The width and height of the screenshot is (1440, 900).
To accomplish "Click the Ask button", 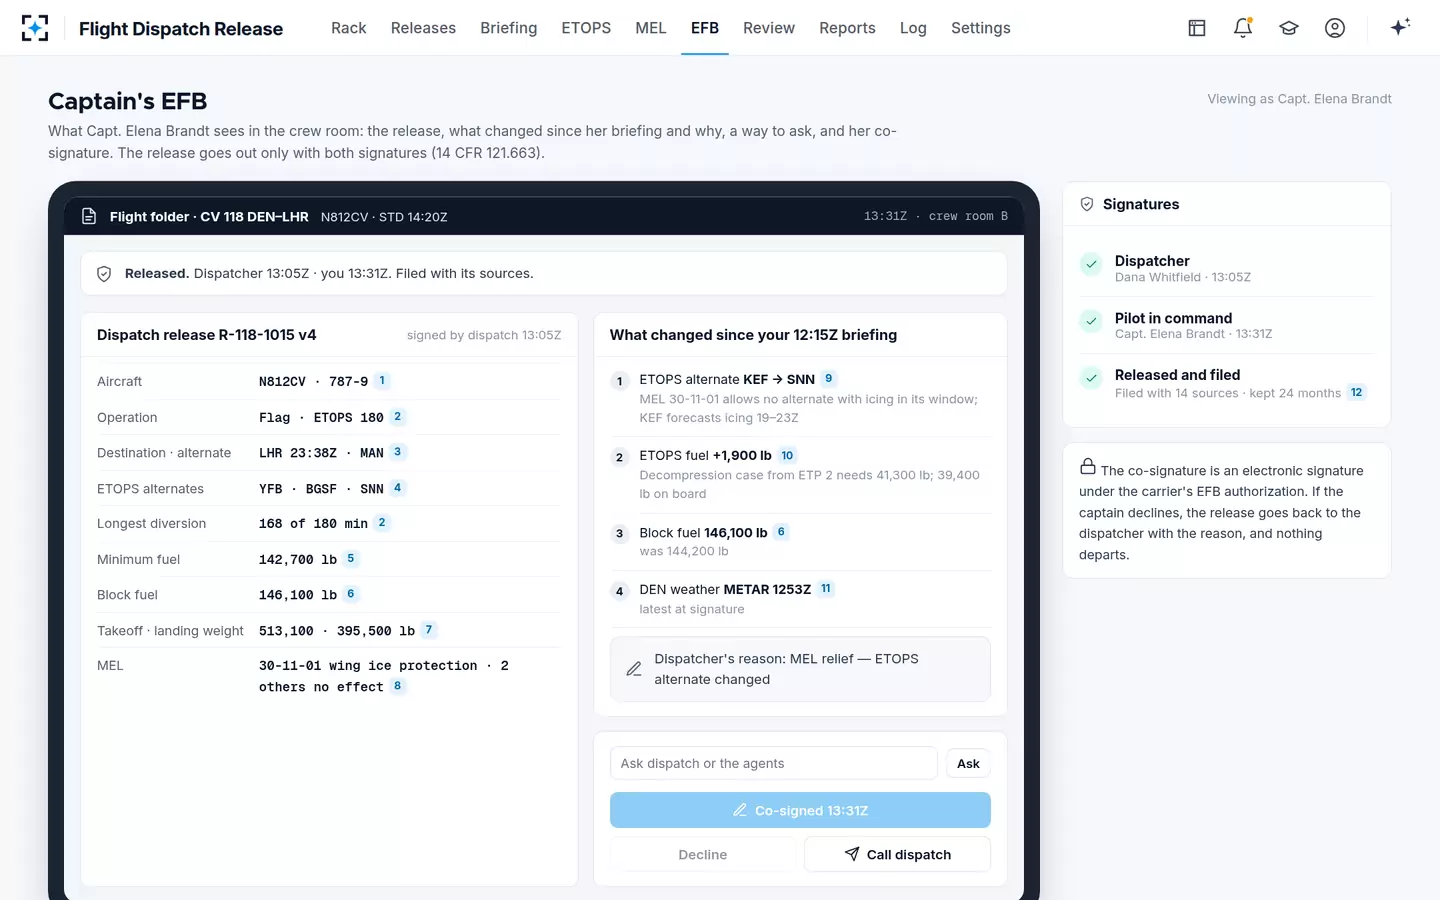I will point(968,764).
